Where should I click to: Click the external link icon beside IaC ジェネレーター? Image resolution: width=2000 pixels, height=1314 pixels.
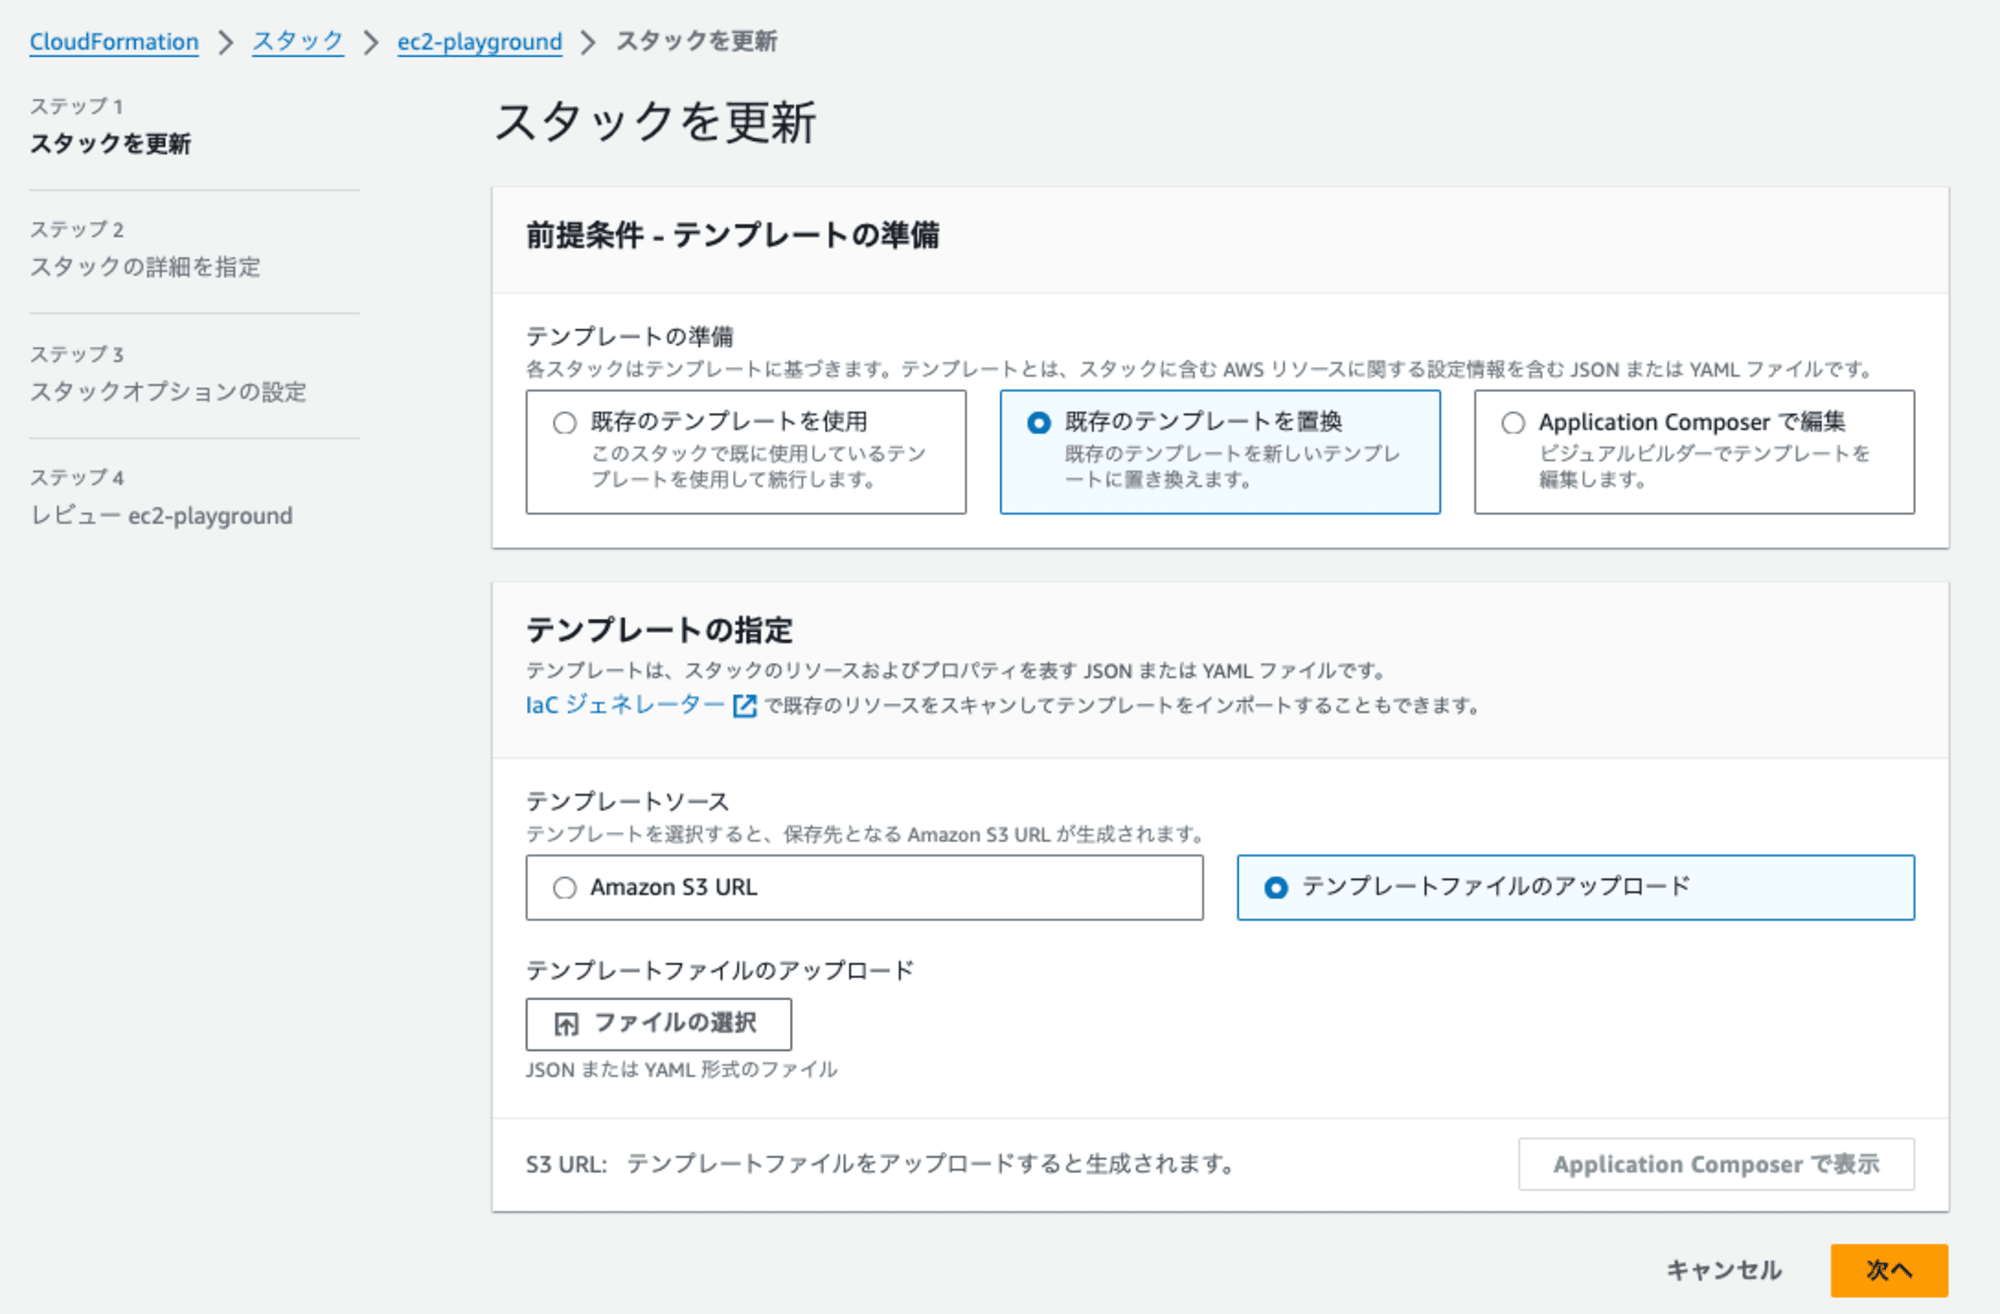pyautogui.click(x=745, y=706)
